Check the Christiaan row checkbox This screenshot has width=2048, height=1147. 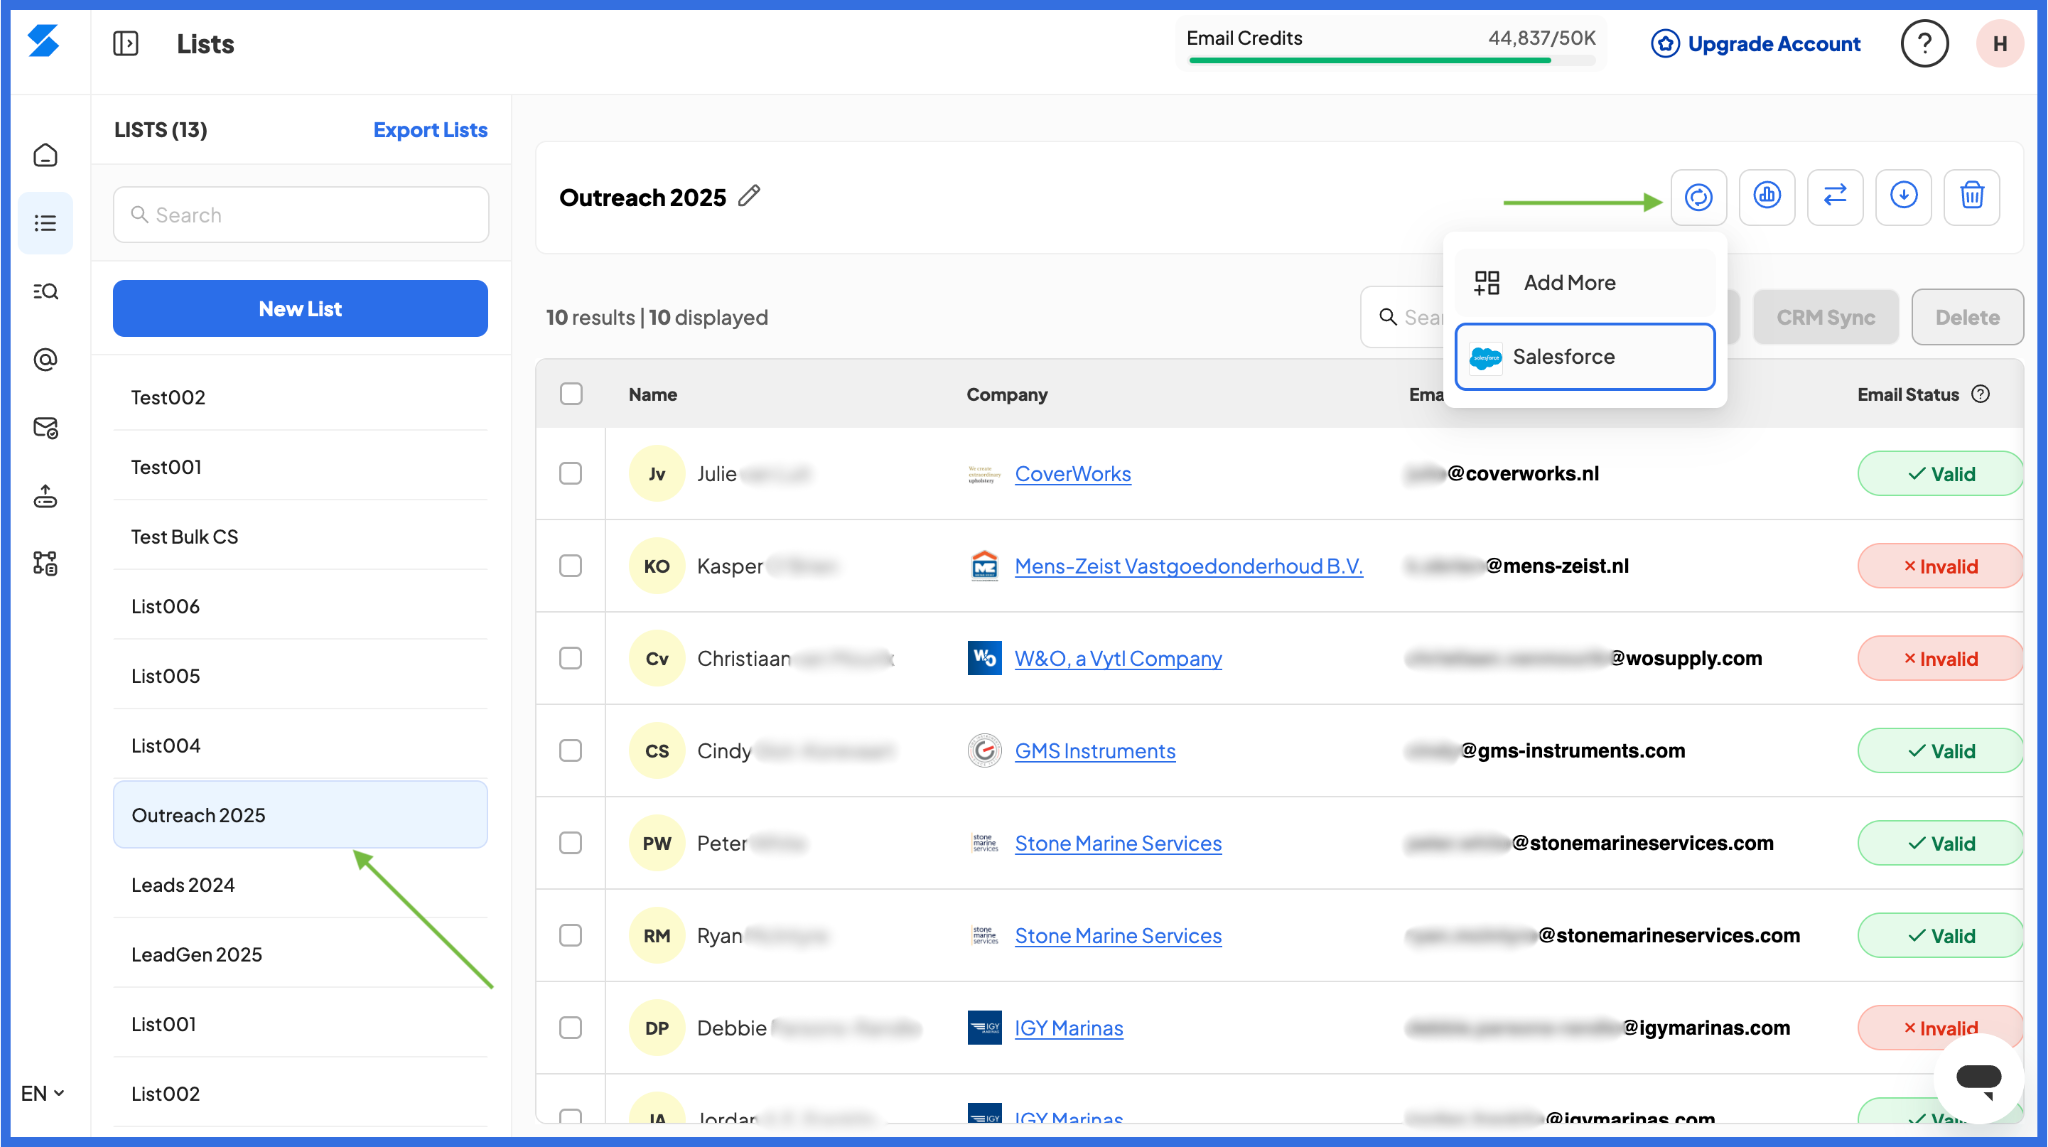coord(571,658)
